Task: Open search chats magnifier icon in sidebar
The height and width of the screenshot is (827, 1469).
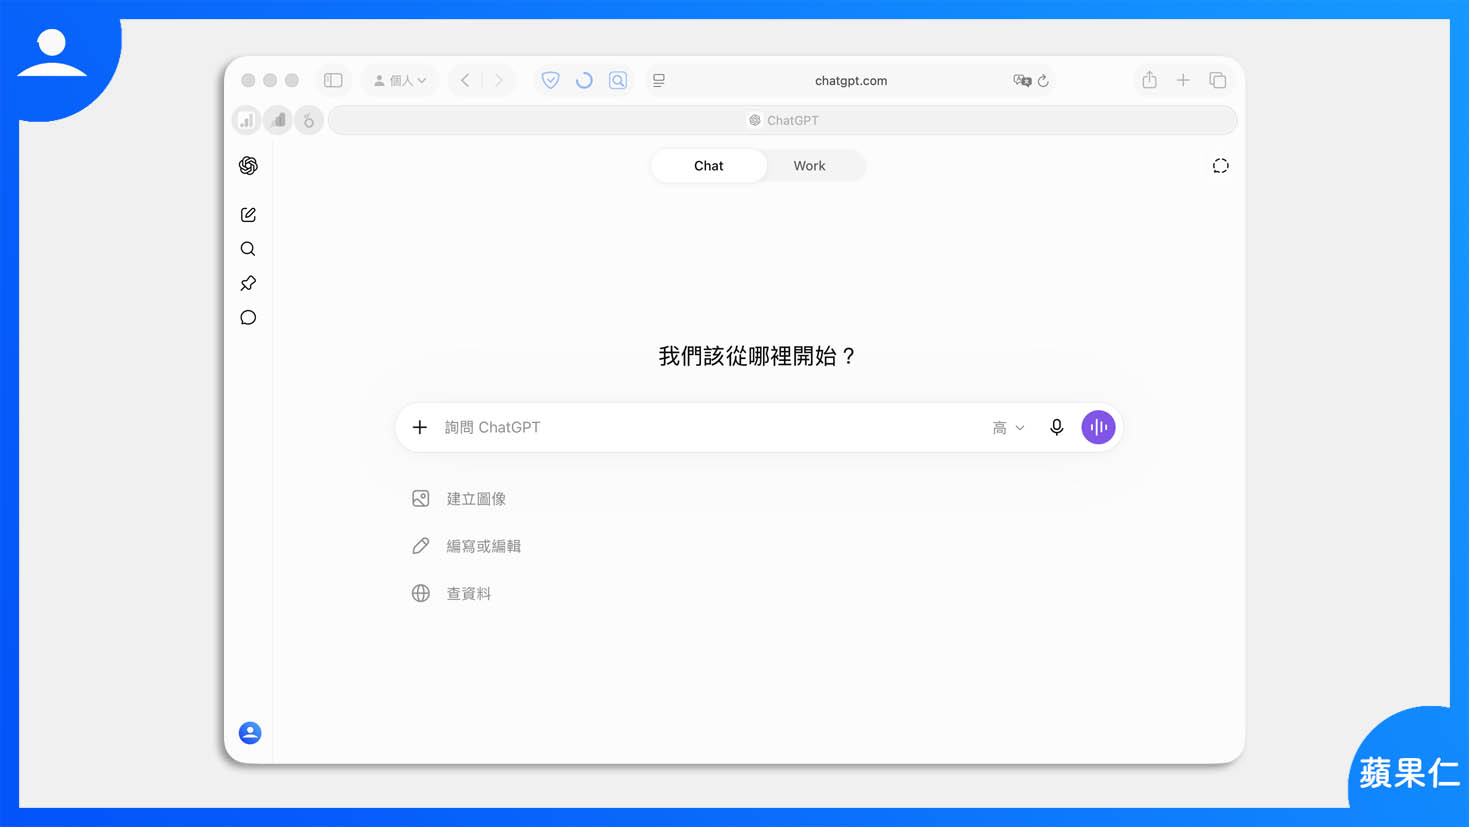Action: coord(248,249)
